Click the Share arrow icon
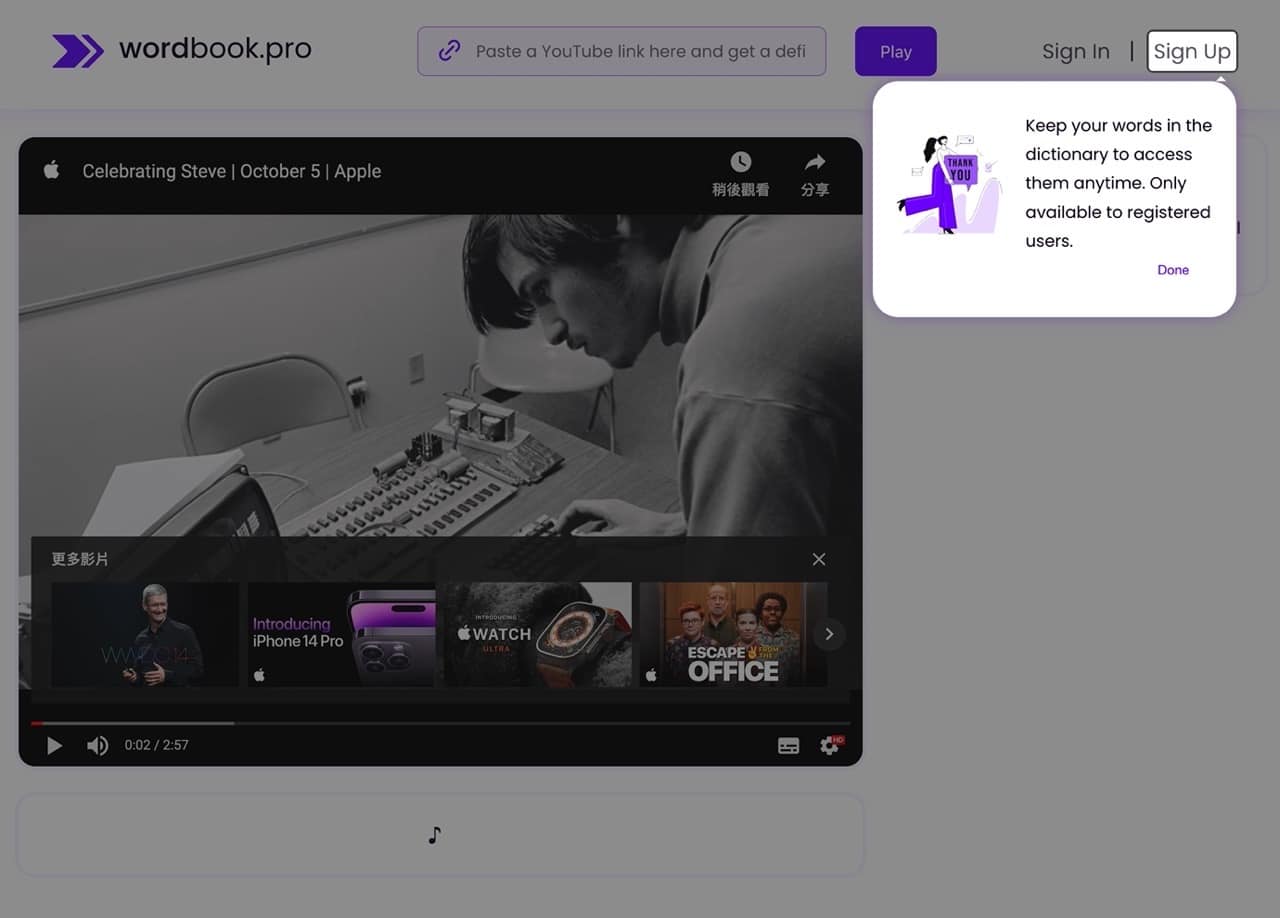 (x=815, y=162)
